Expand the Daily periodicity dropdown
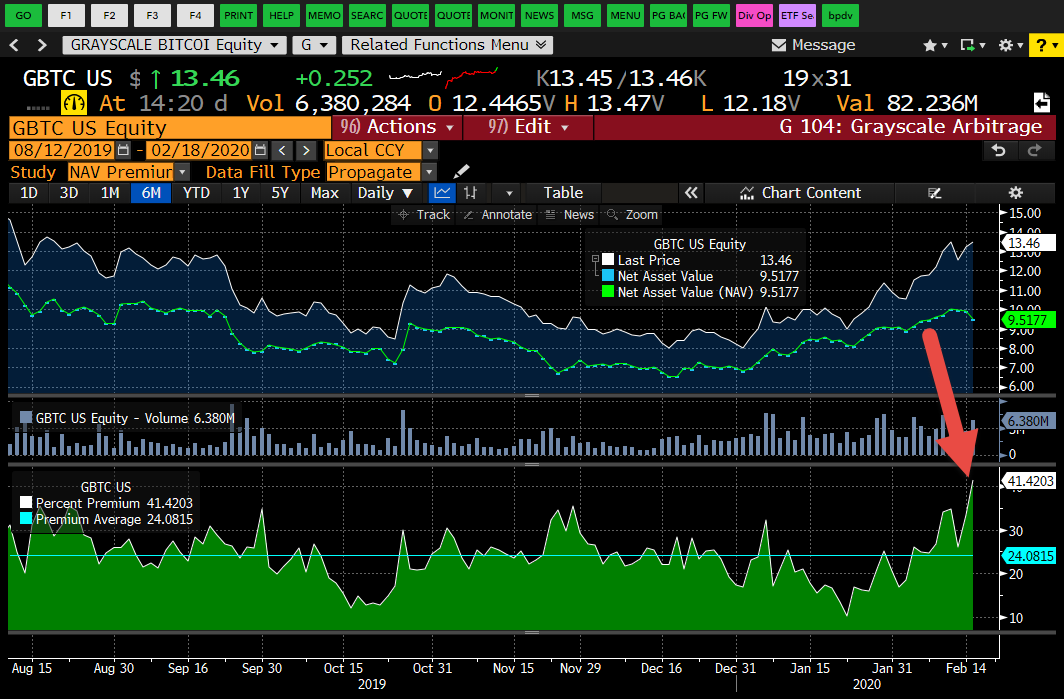Viewport: 1064px width, 699px height. click(386, 193)
